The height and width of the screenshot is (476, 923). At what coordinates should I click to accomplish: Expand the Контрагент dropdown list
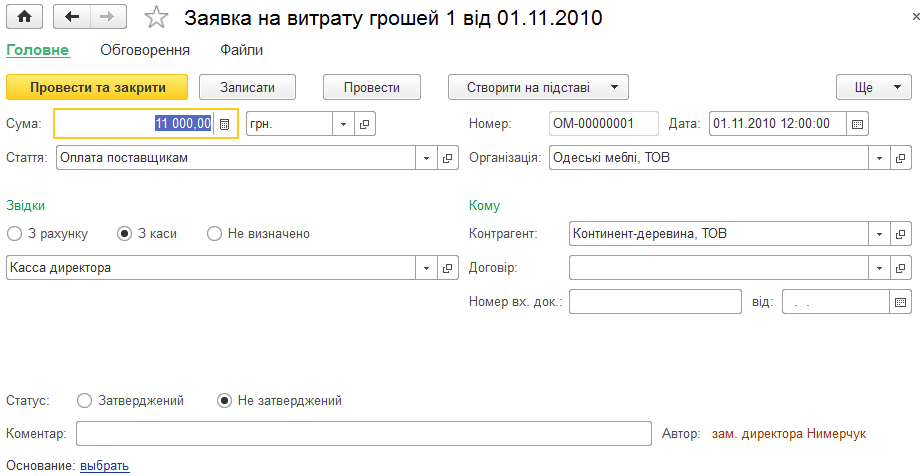point(879,234)
